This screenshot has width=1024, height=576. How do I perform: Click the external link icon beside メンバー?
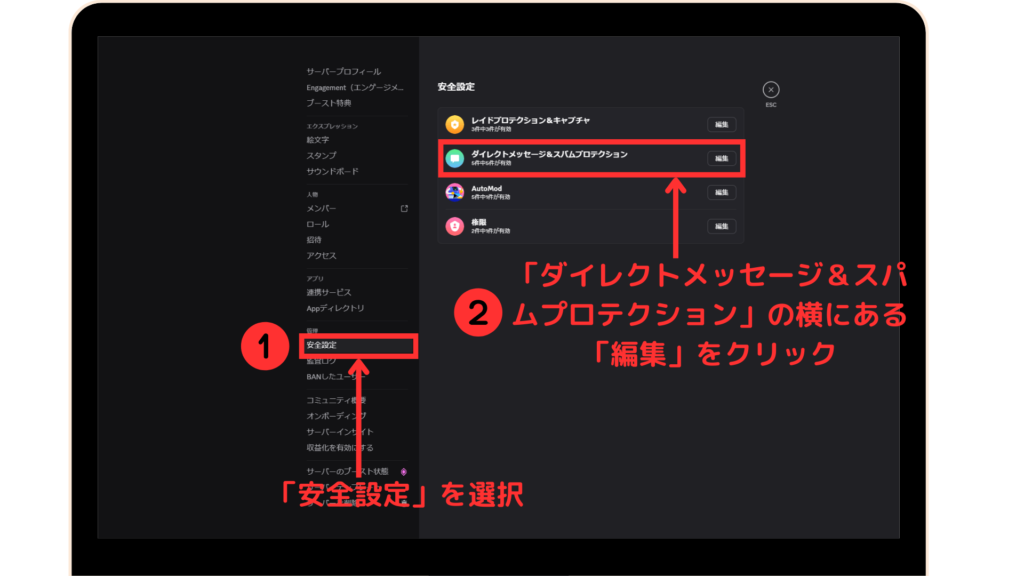[404, 208]
